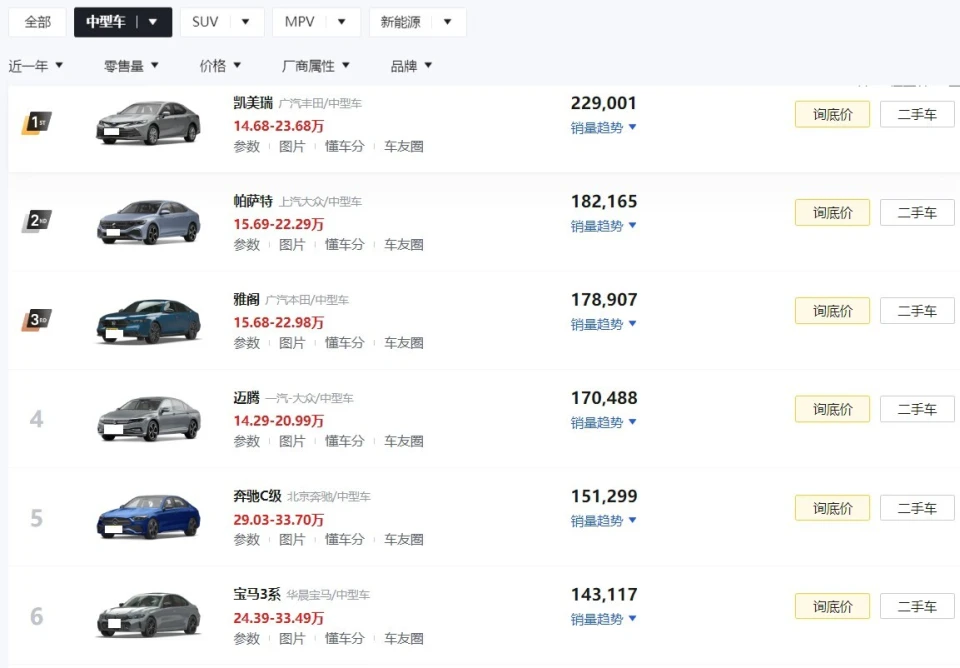Image resolution: width=960 pixels, height=668 pixels.
Task: Expand the SUV category dropdown
Action: pos(245,22)
